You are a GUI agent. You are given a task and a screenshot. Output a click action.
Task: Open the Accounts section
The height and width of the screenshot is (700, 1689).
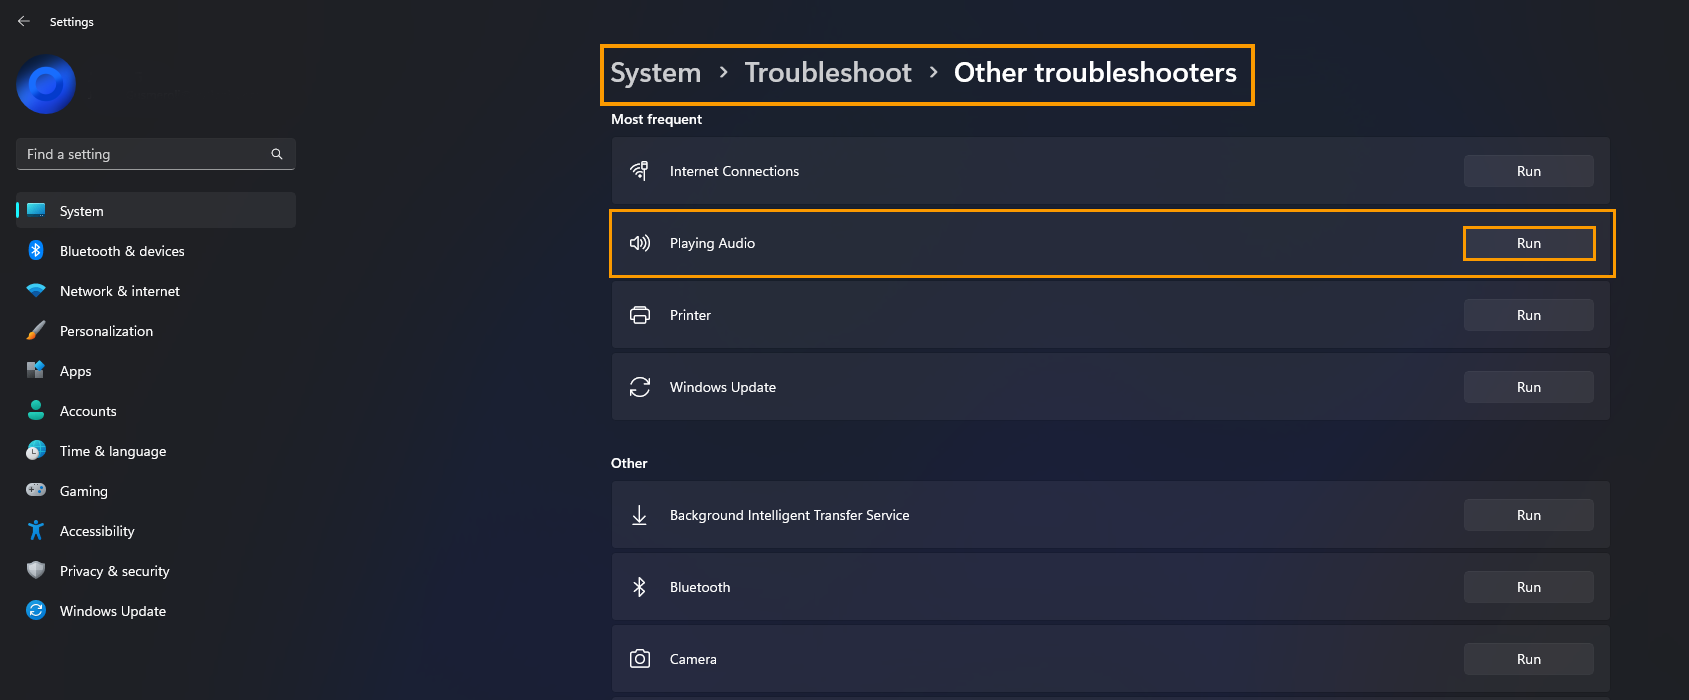tap(156, 410)
